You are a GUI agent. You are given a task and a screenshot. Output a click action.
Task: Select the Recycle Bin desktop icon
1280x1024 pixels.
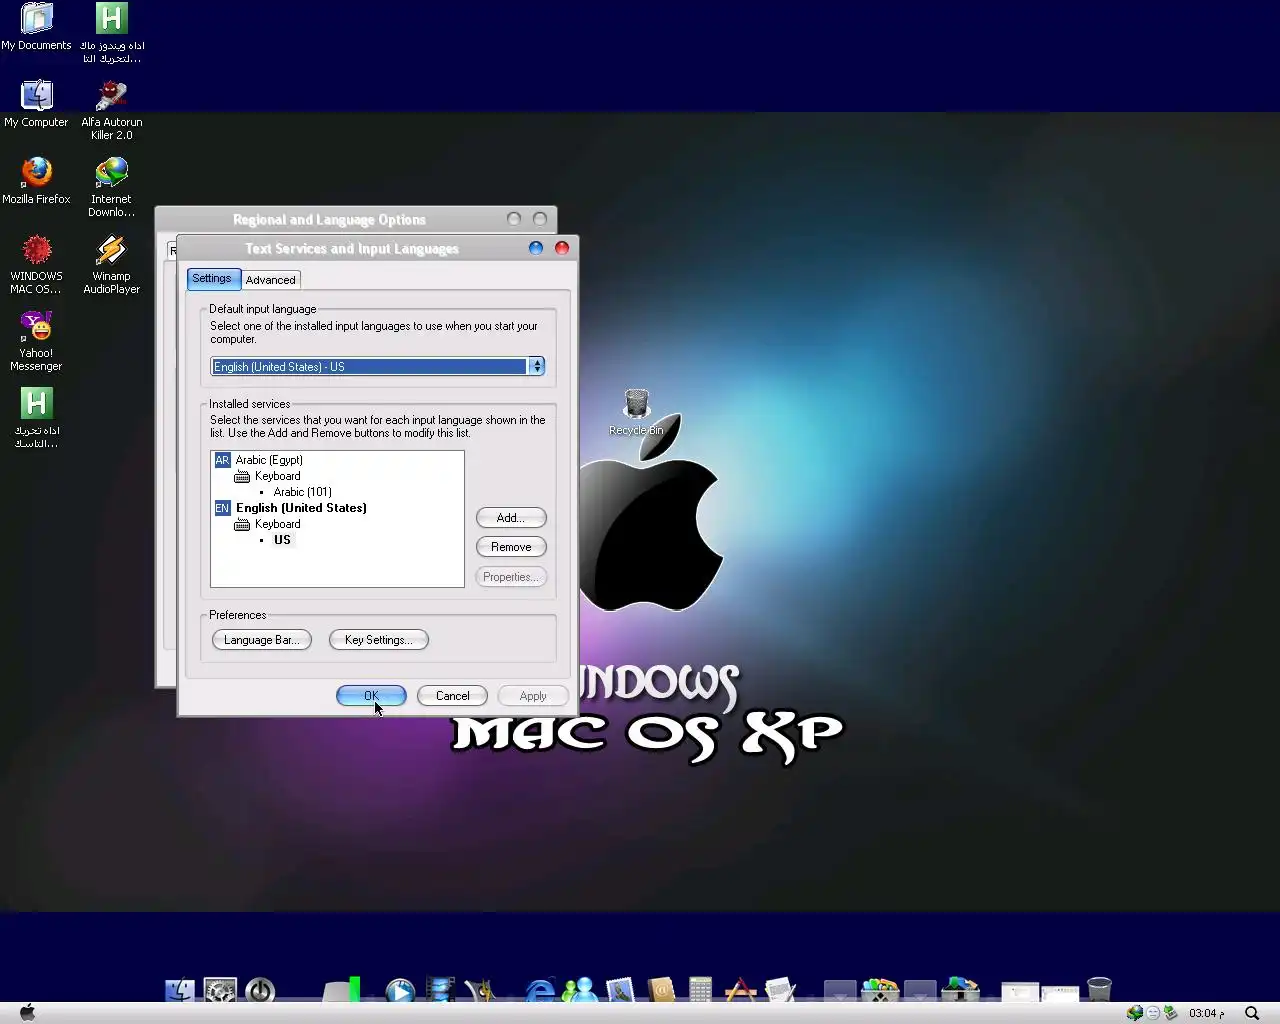pos(636,412)
